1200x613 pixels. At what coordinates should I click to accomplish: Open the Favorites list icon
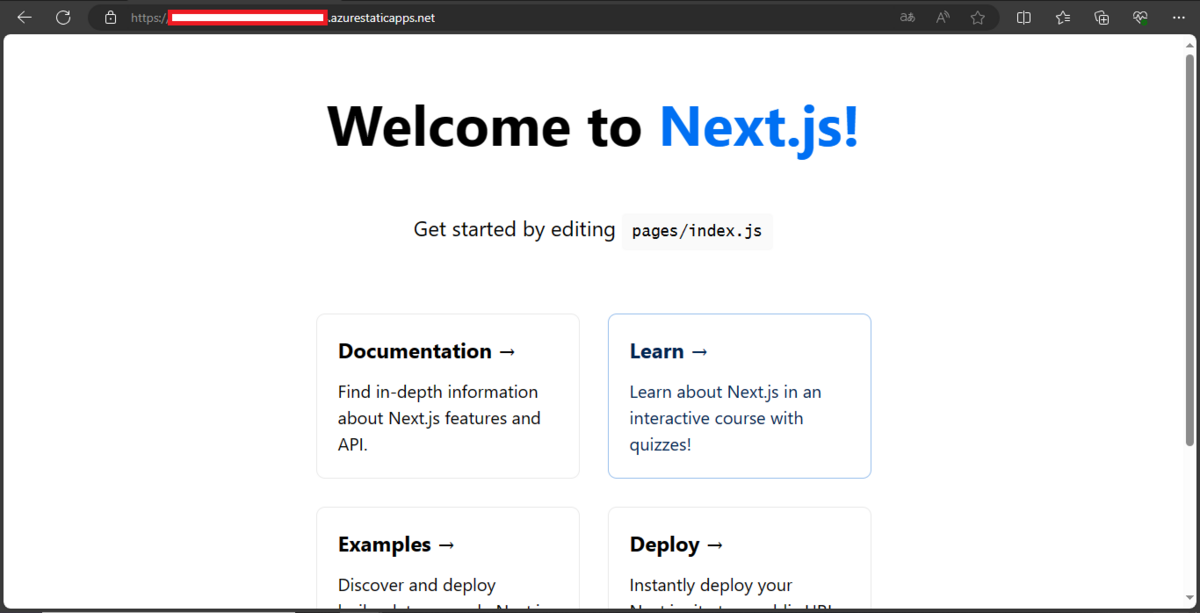point(1063,17)
